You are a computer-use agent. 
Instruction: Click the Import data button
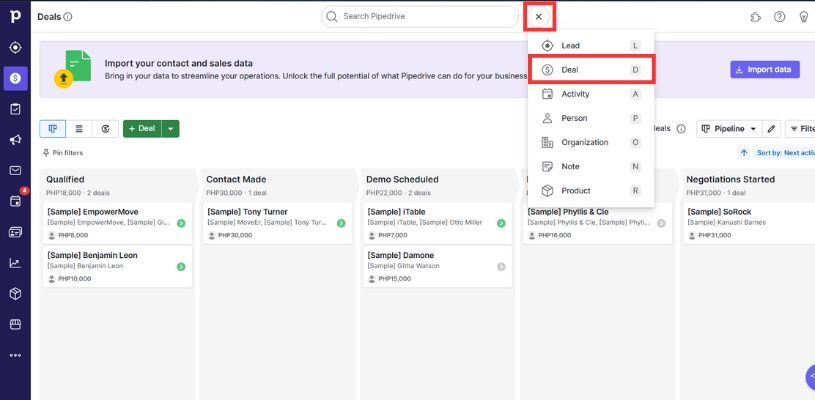pyautogui.click(x=765, y=70)
